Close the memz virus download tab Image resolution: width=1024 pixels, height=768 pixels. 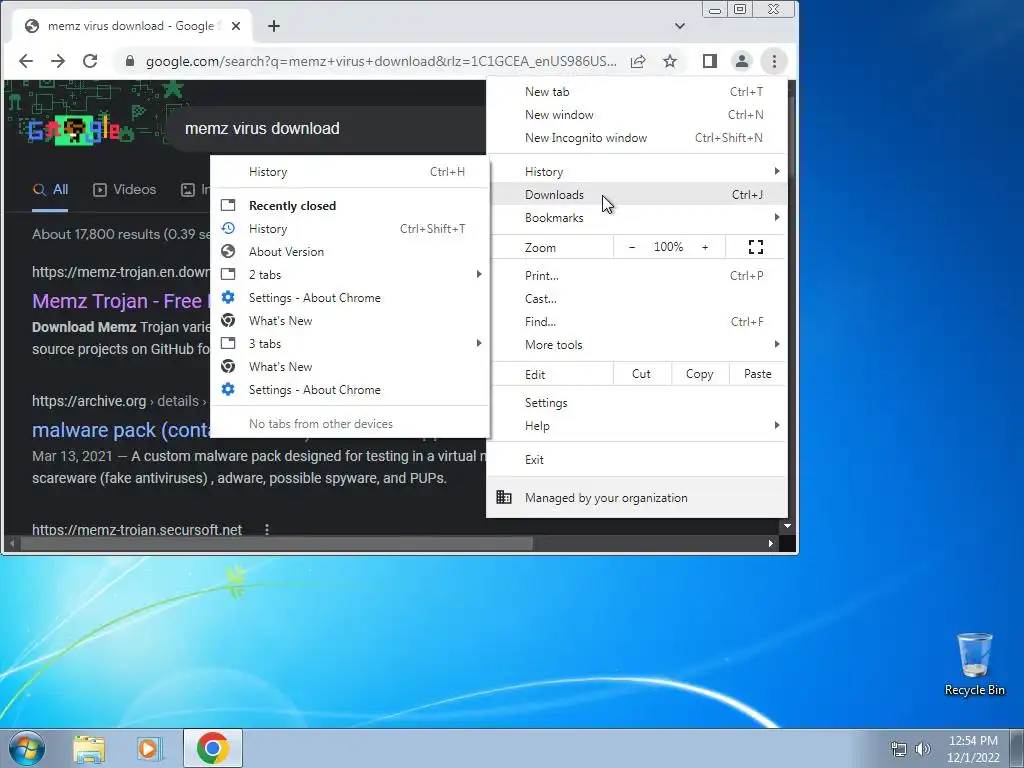coord(236,26)
